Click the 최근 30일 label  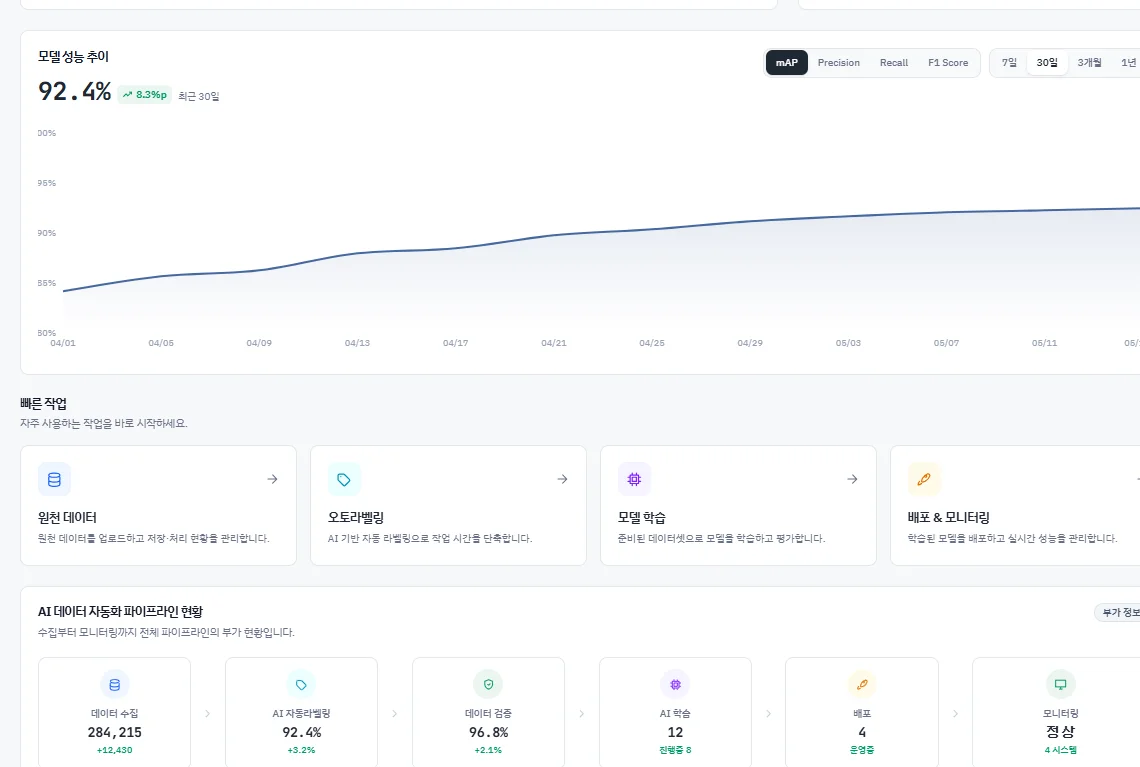(x=198, y=96)
